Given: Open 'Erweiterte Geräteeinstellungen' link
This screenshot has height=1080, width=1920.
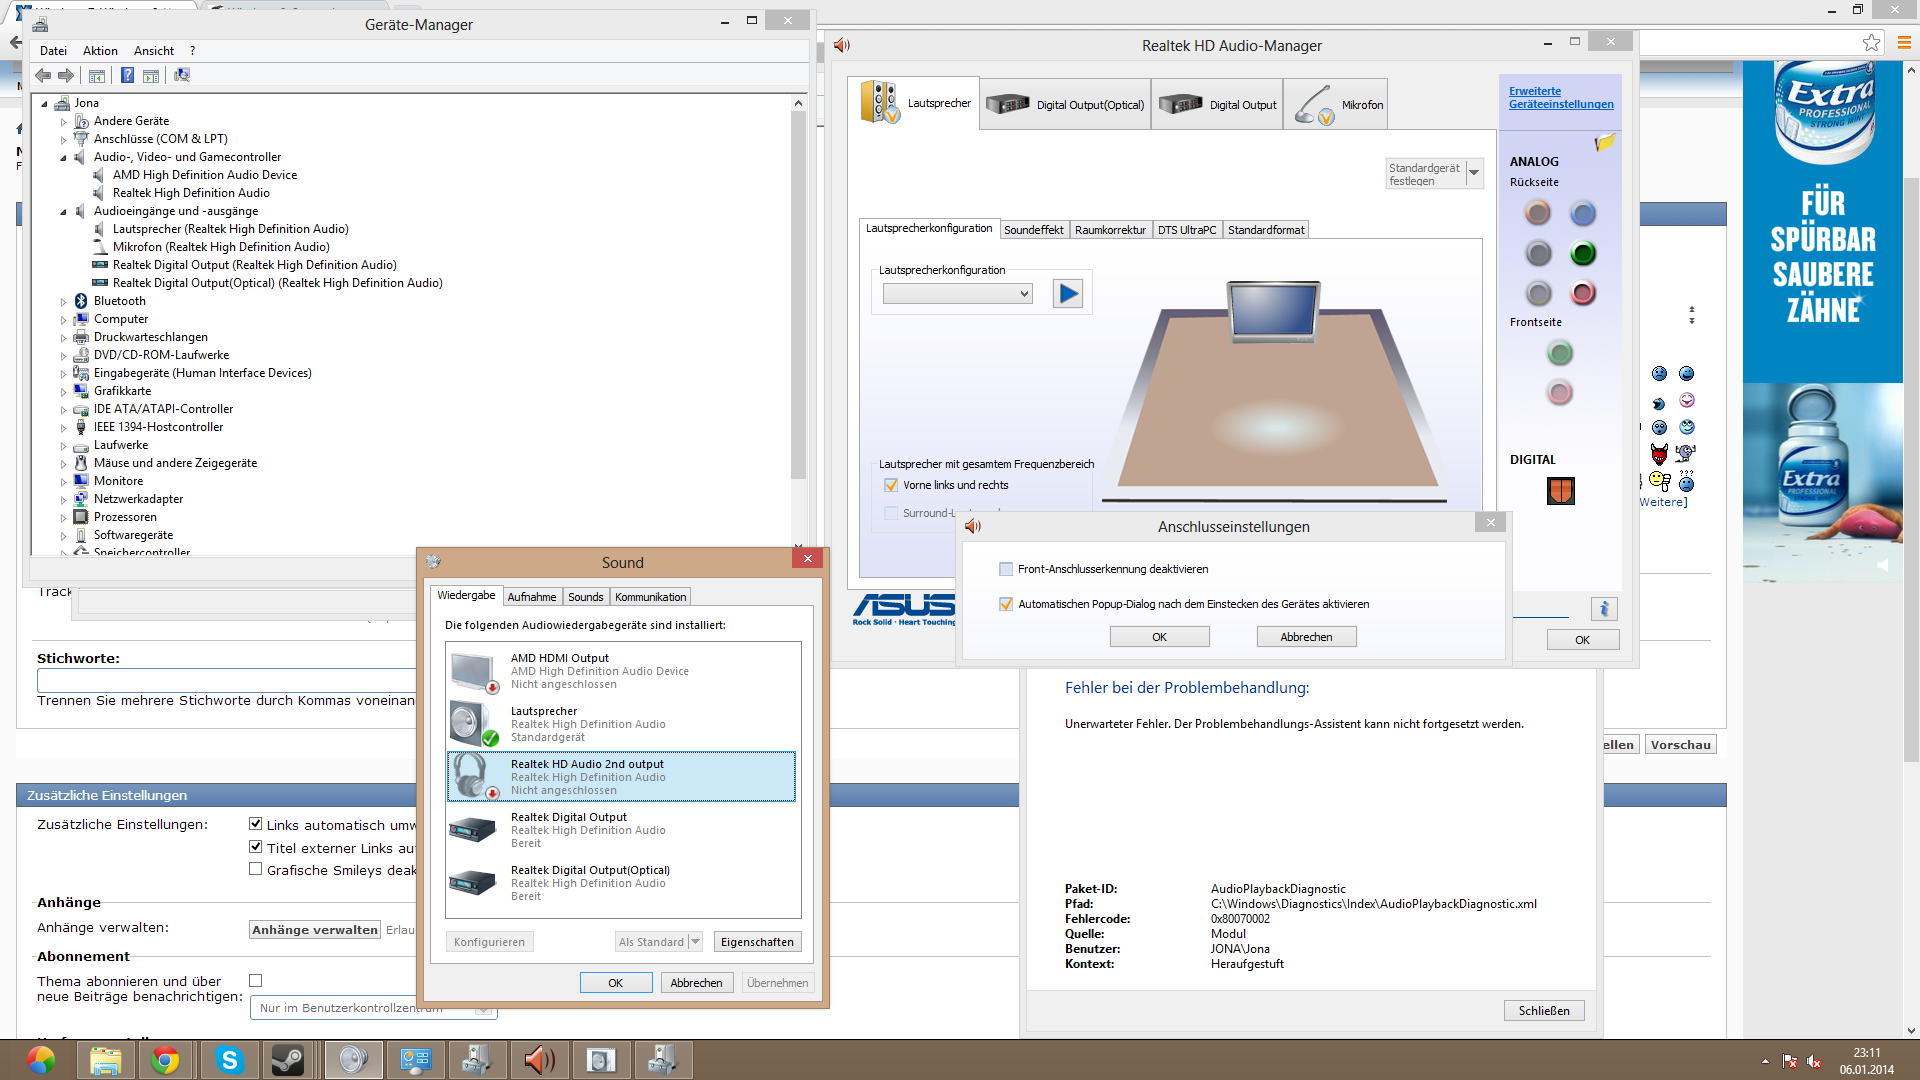Looking at the screenshot, I should [1561, 98].
